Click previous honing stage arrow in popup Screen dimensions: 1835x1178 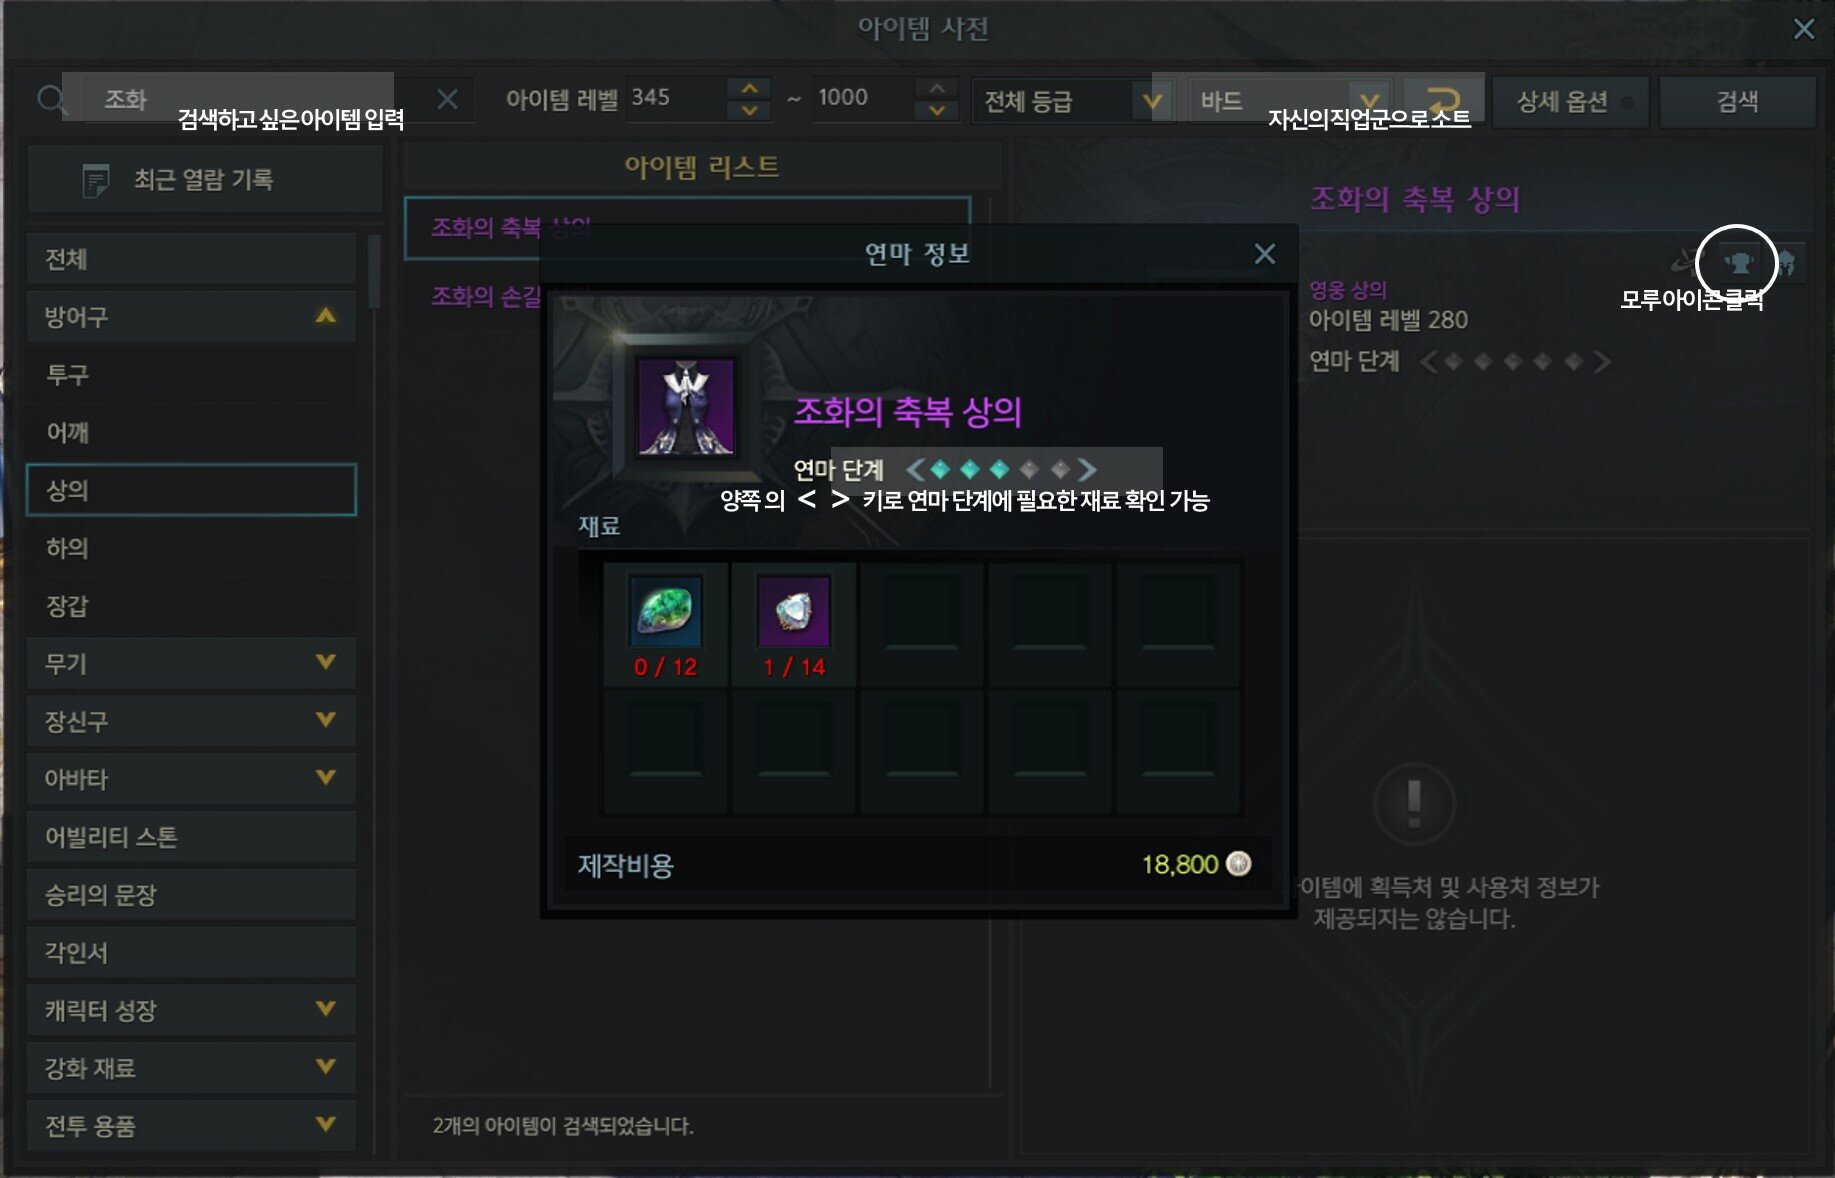(x=914, y=469)
